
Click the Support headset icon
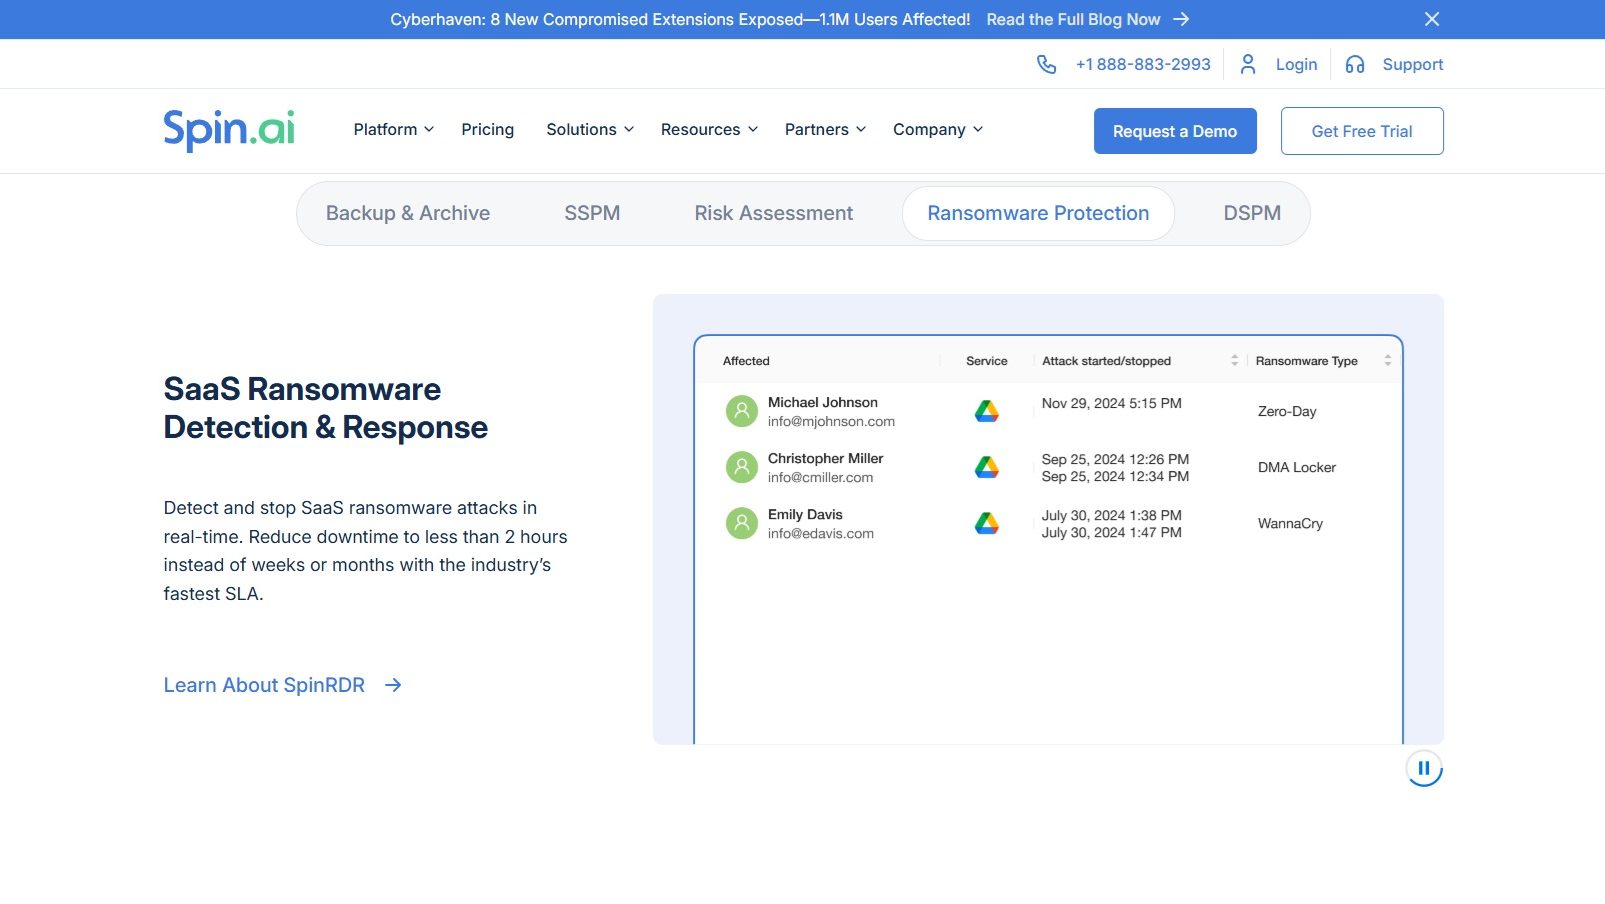coord(1354,65)
